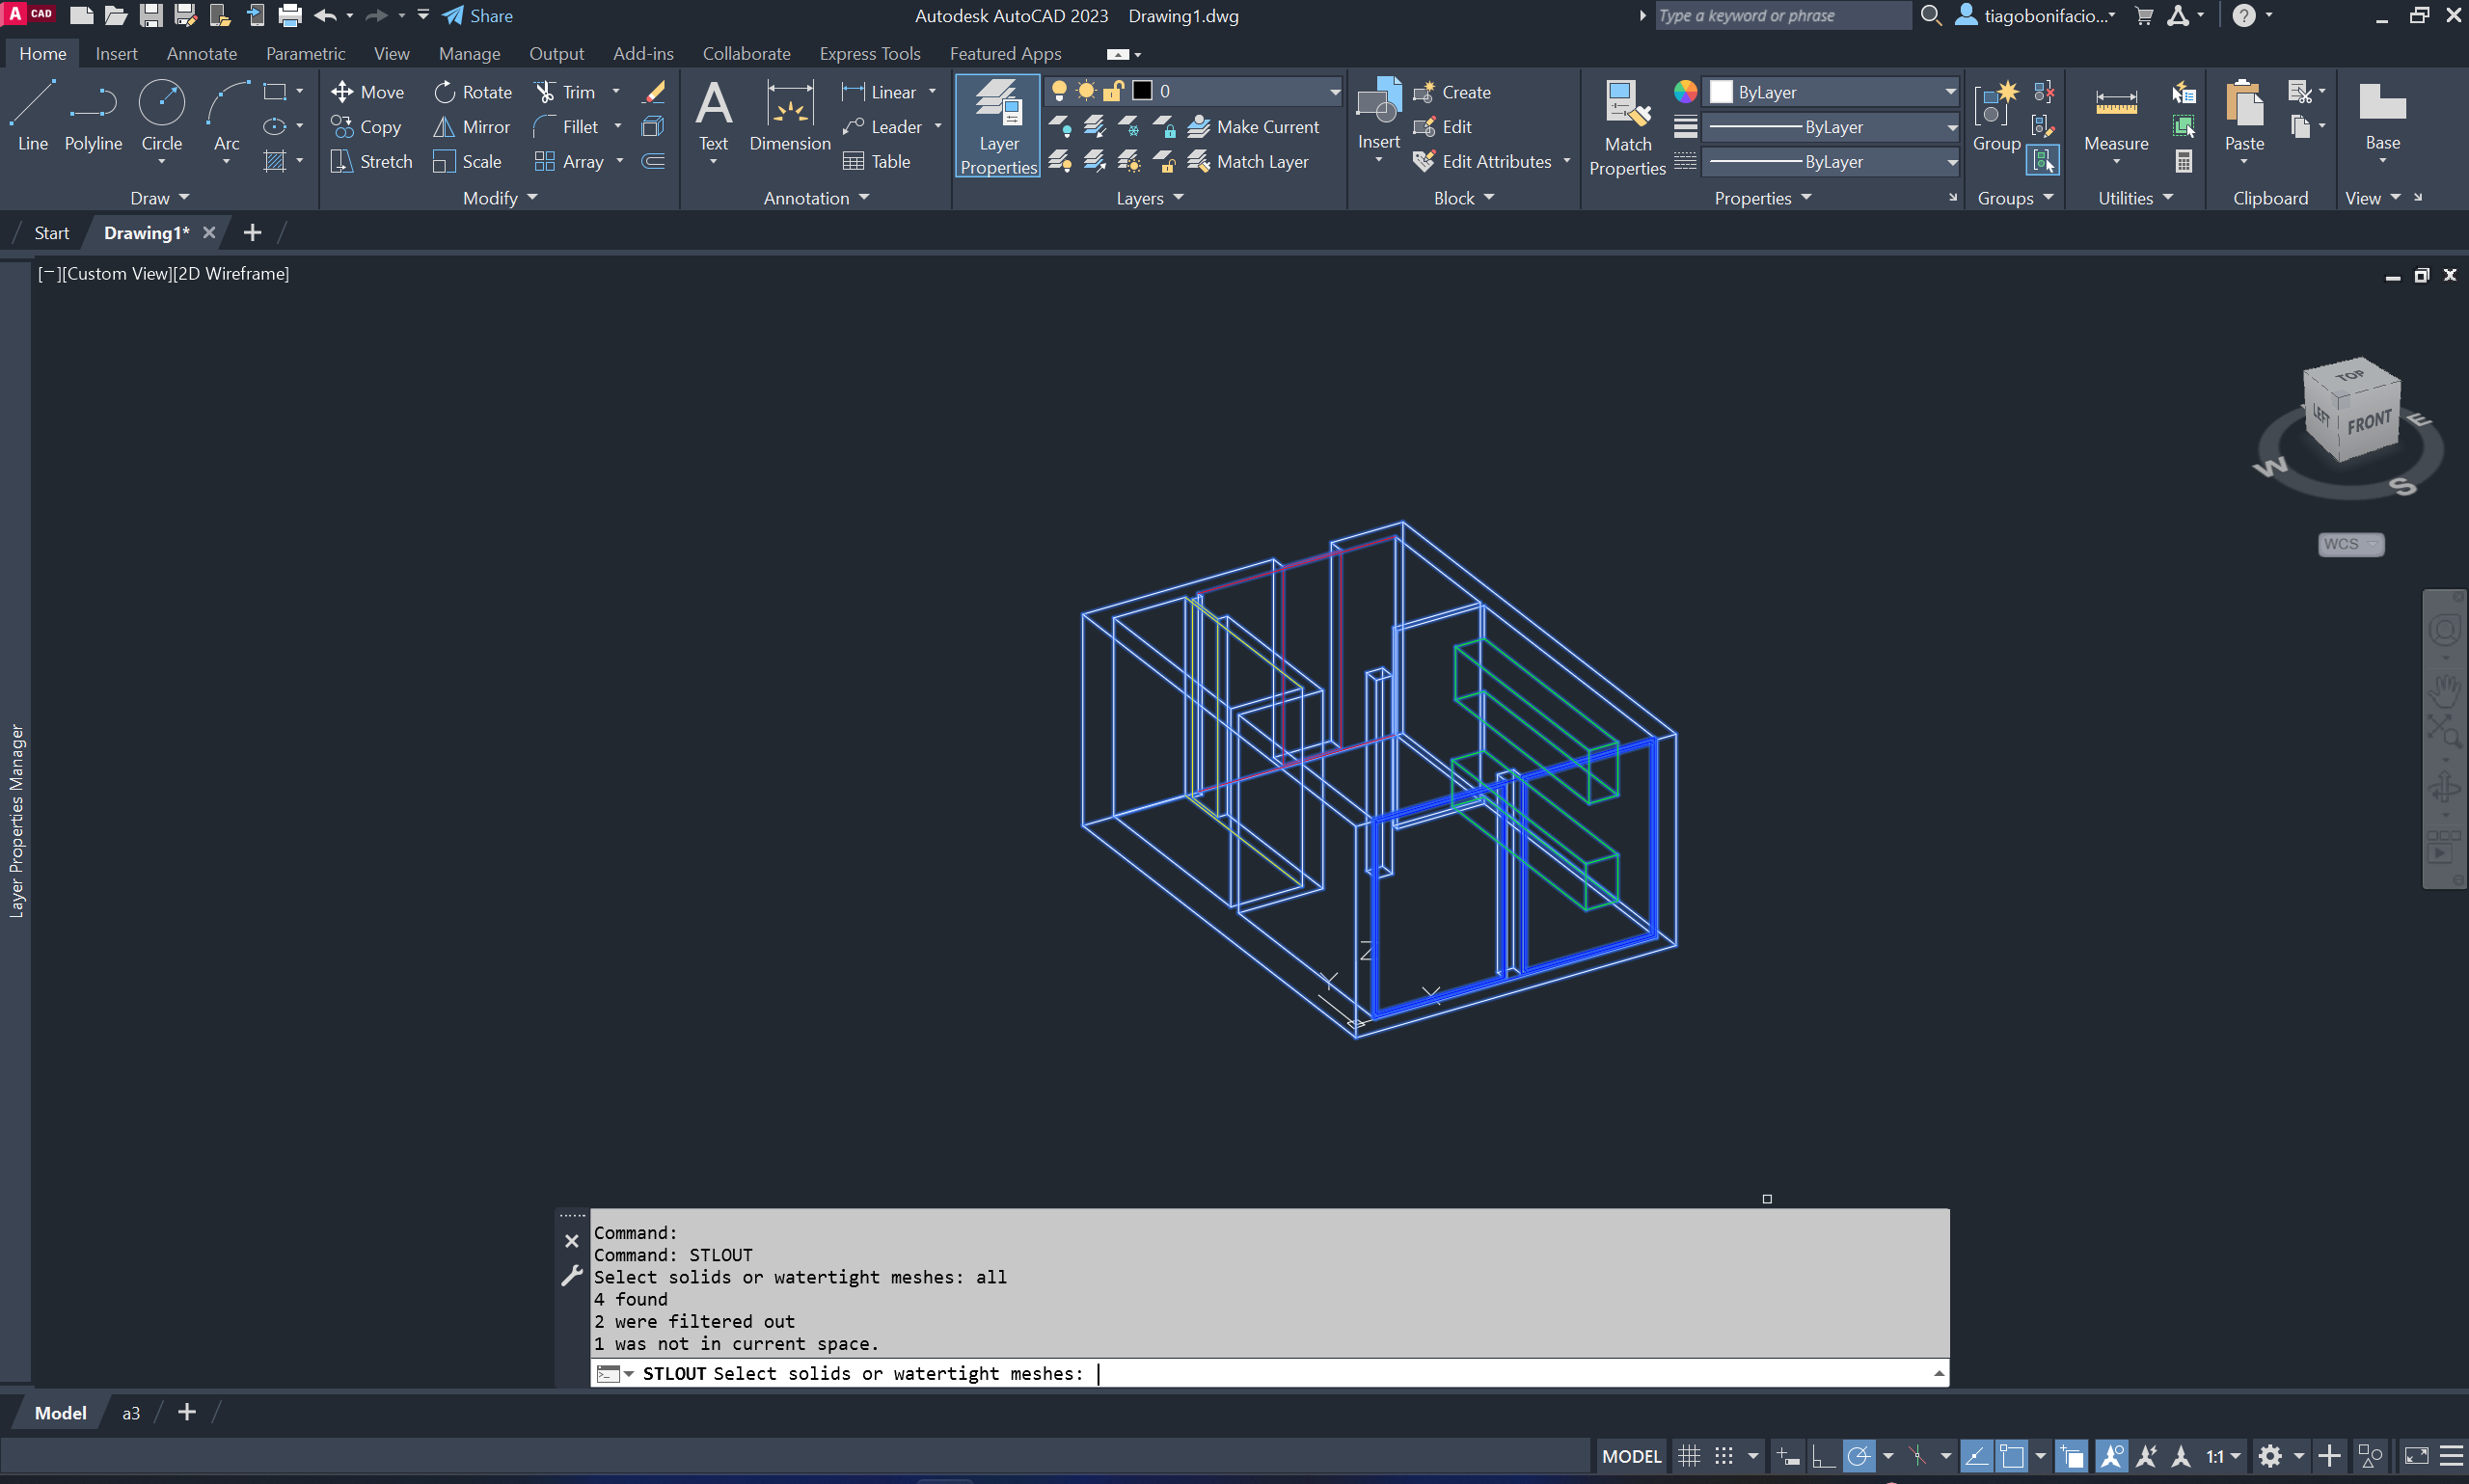Click the Share button

pos(477,16)
